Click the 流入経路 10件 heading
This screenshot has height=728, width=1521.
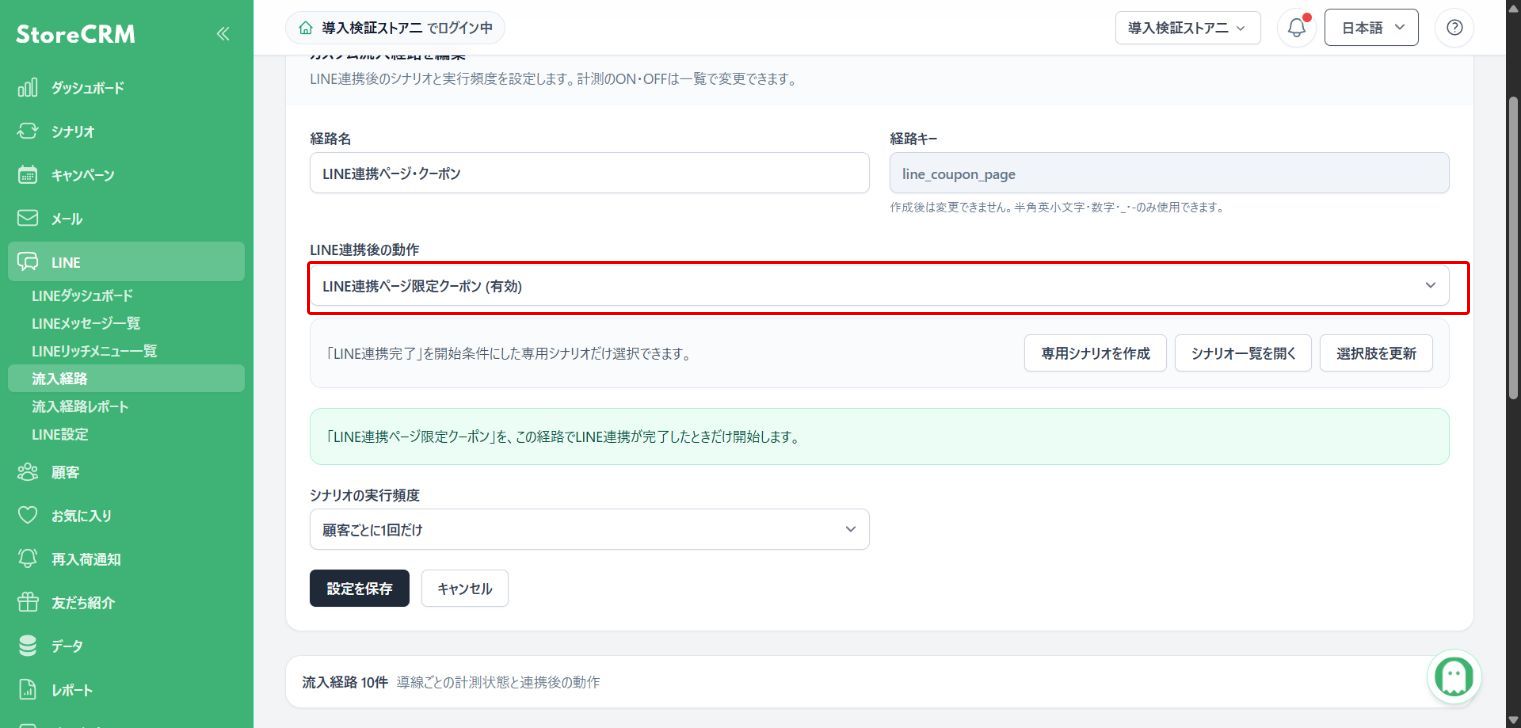344,682
